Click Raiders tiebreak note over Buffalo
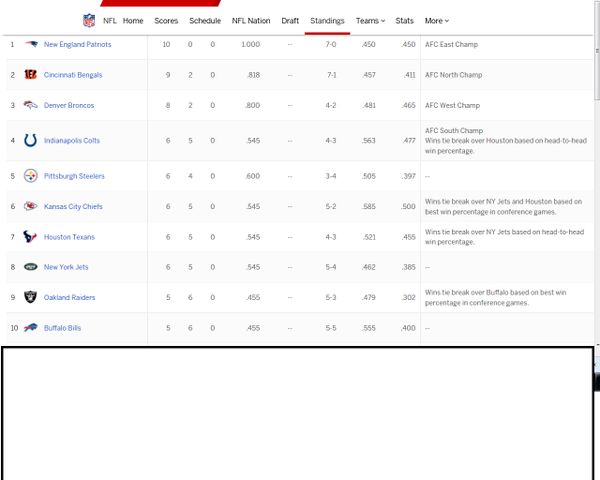600x480 pixels. 496,297
